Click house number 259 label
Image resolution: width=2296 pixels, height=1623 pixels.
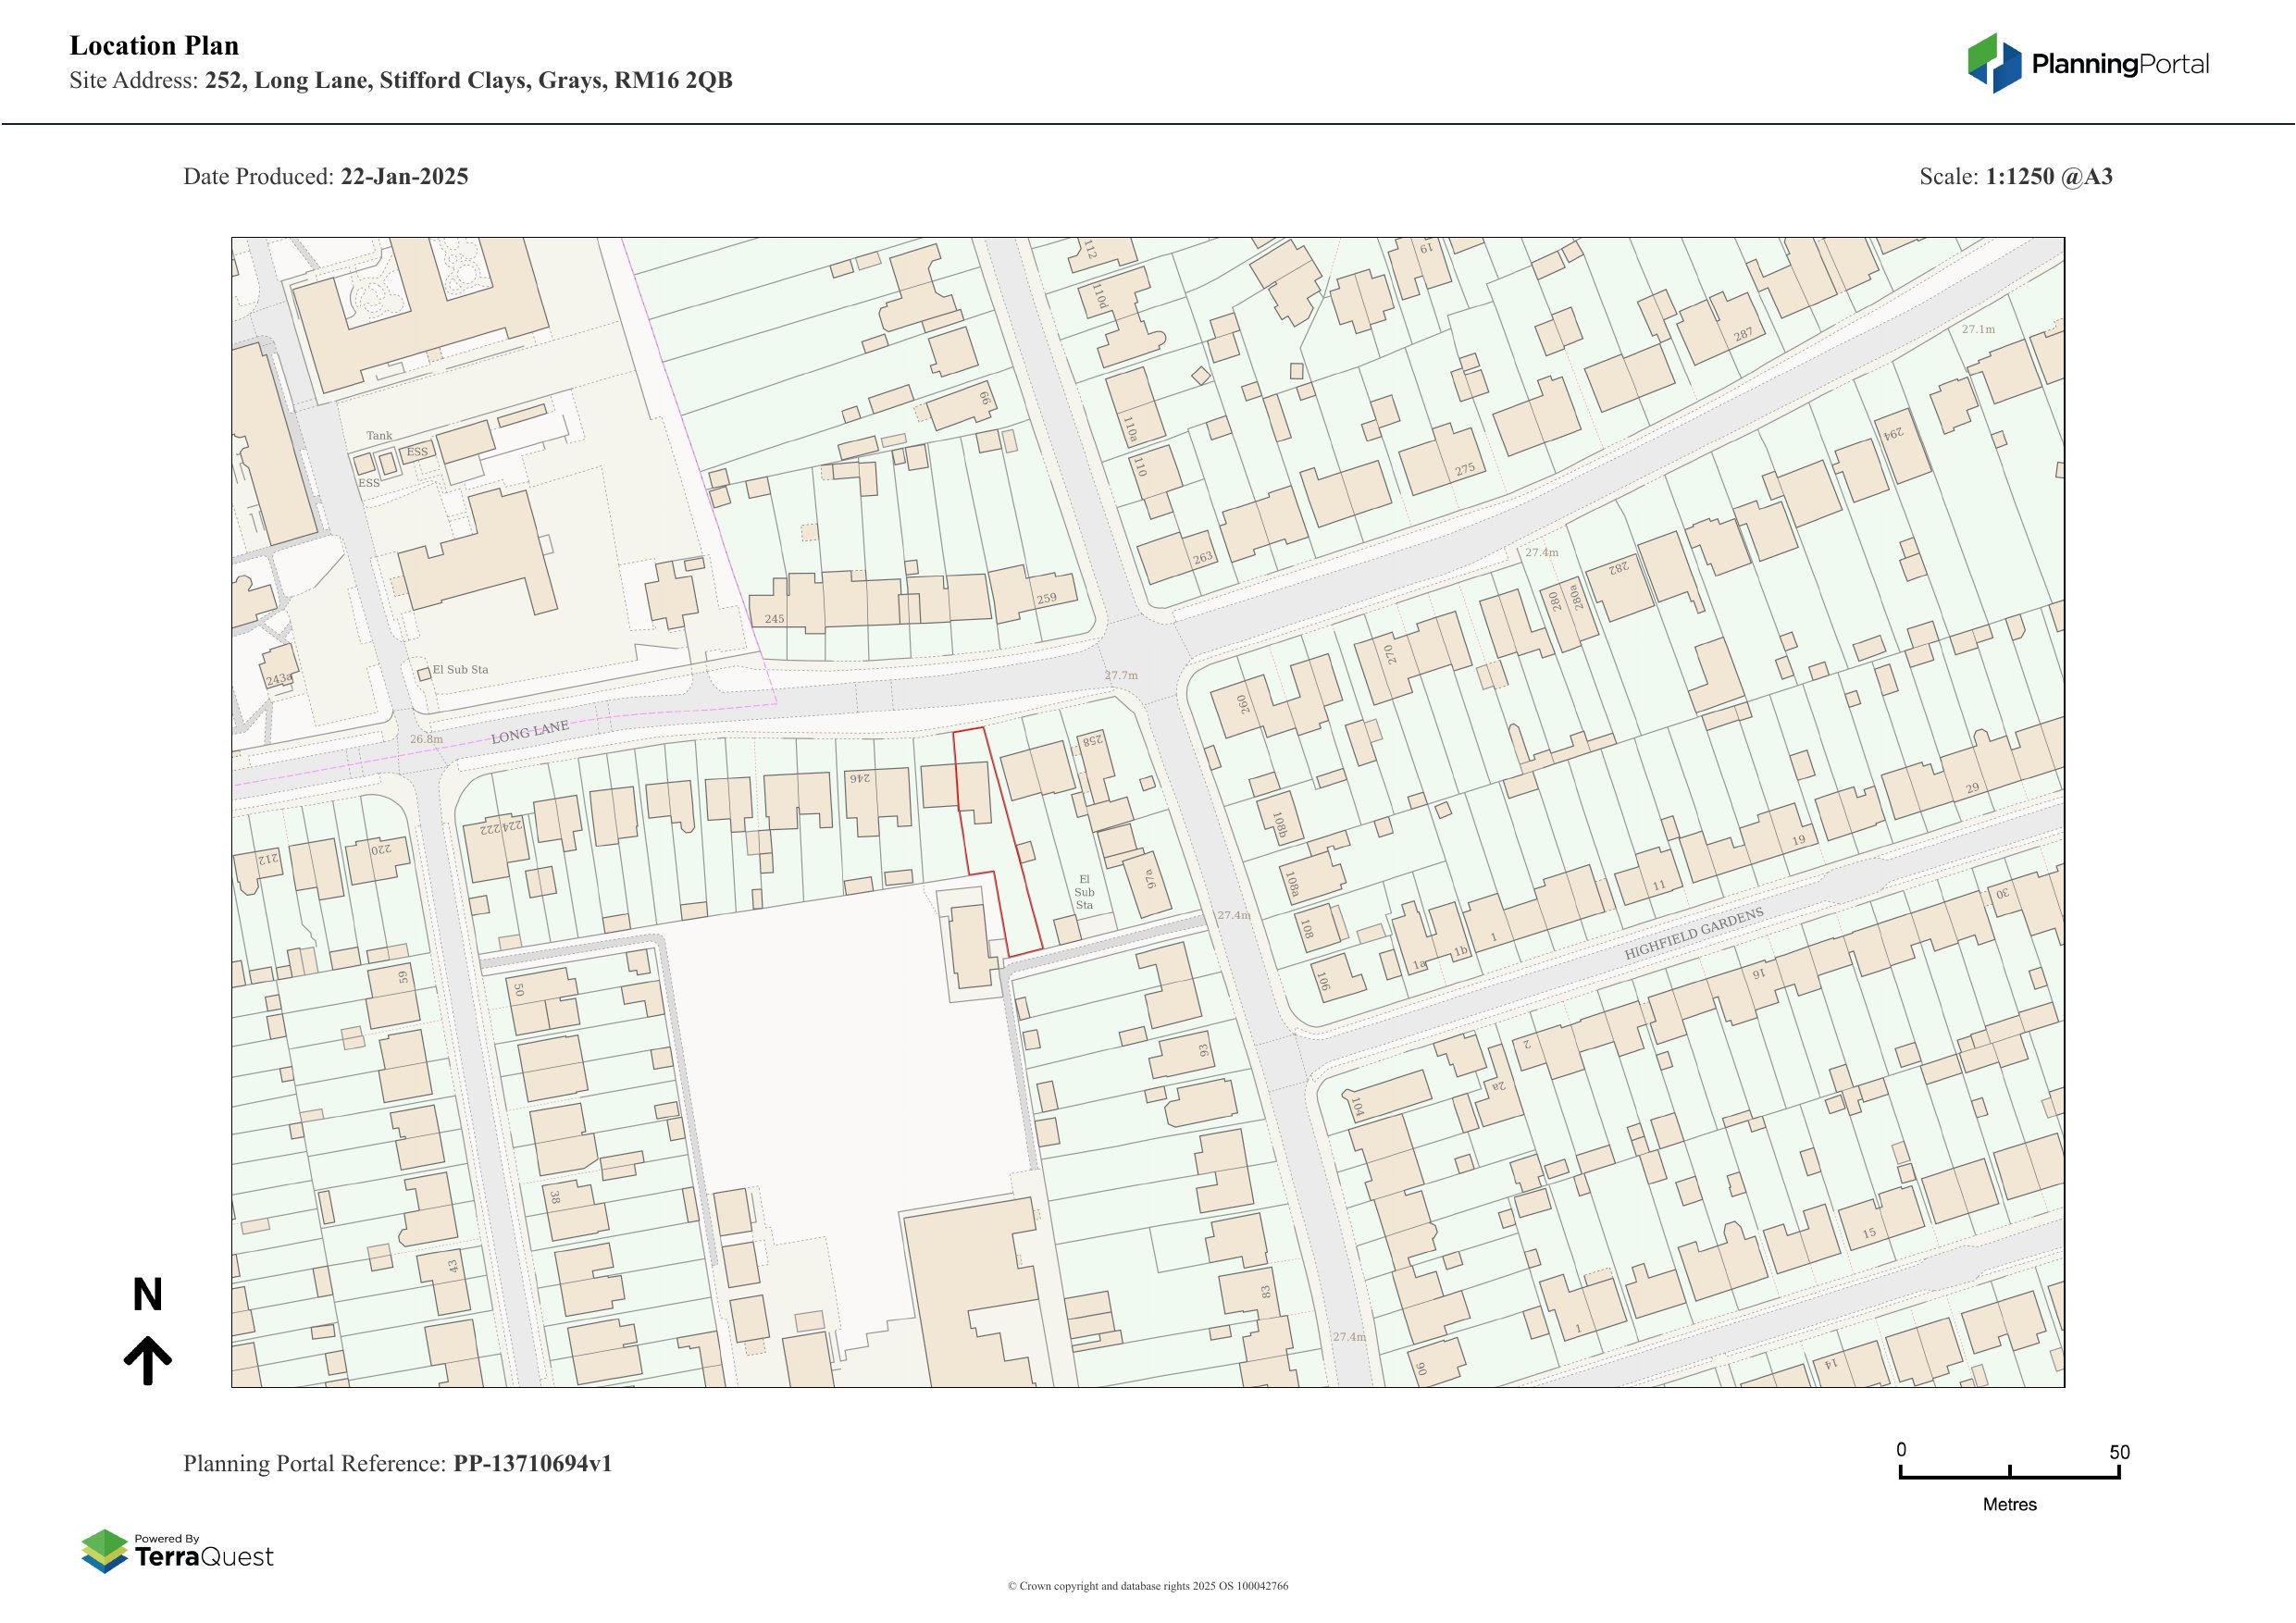coord(1046,599)
